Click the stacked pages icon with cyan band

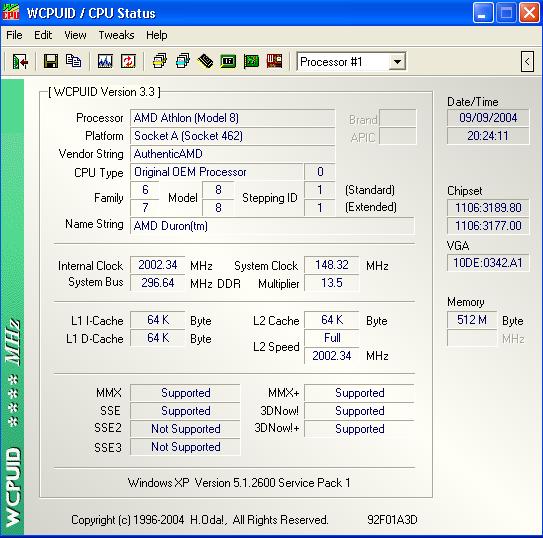click(x=183, y=61)
